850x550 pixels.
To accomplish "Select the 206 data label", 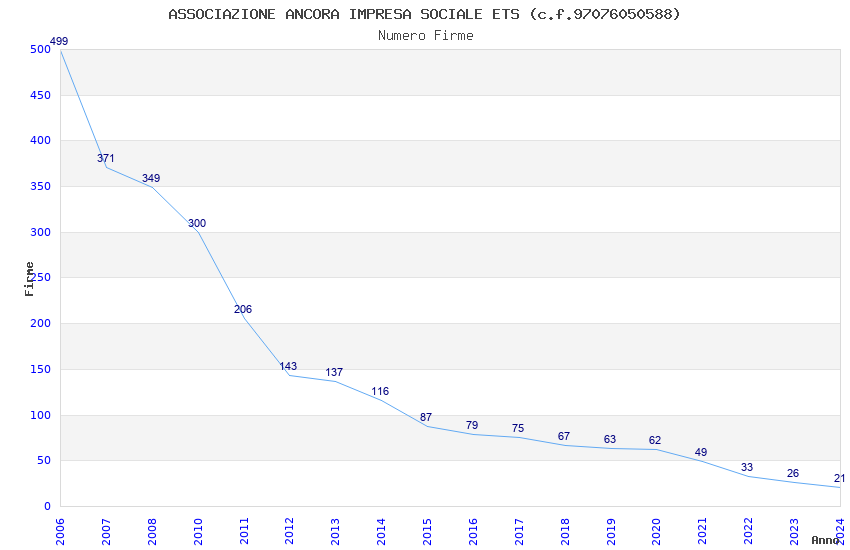I will click(243, 309).
